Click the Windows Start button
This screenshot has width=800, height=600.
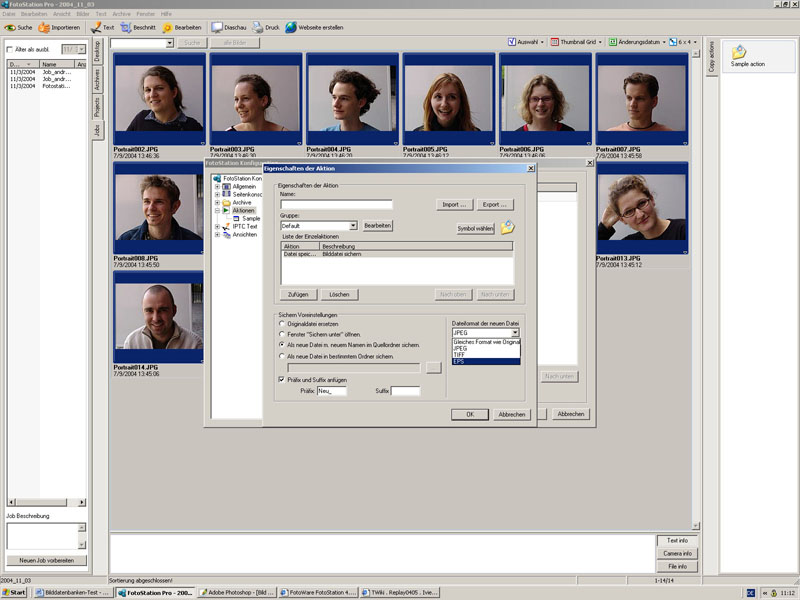pos(14,593)
